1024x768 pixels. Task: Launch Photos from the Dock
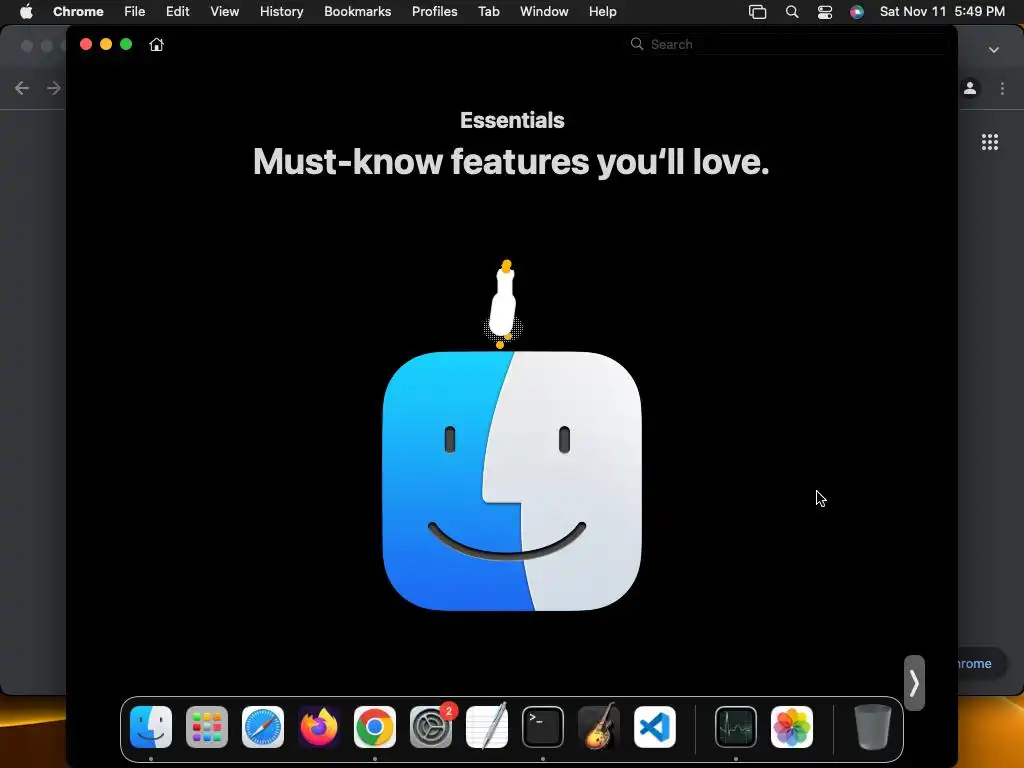pyautogui.click(x=792, y=727)
